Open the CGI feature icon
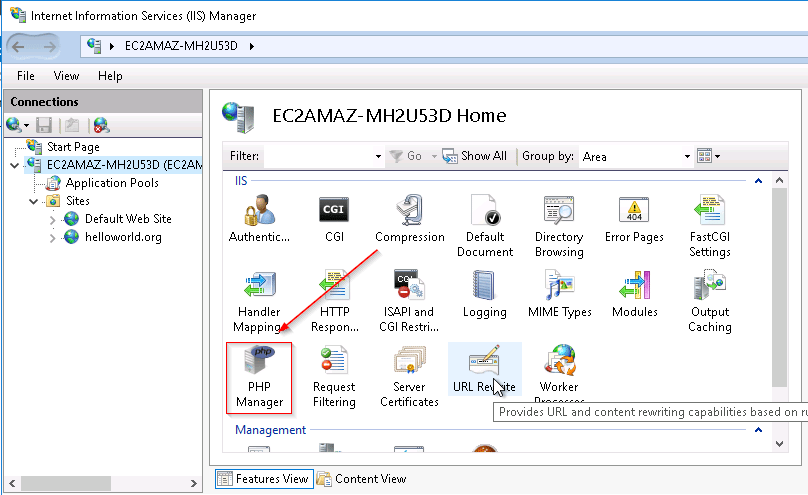 [x=334, y=218]
